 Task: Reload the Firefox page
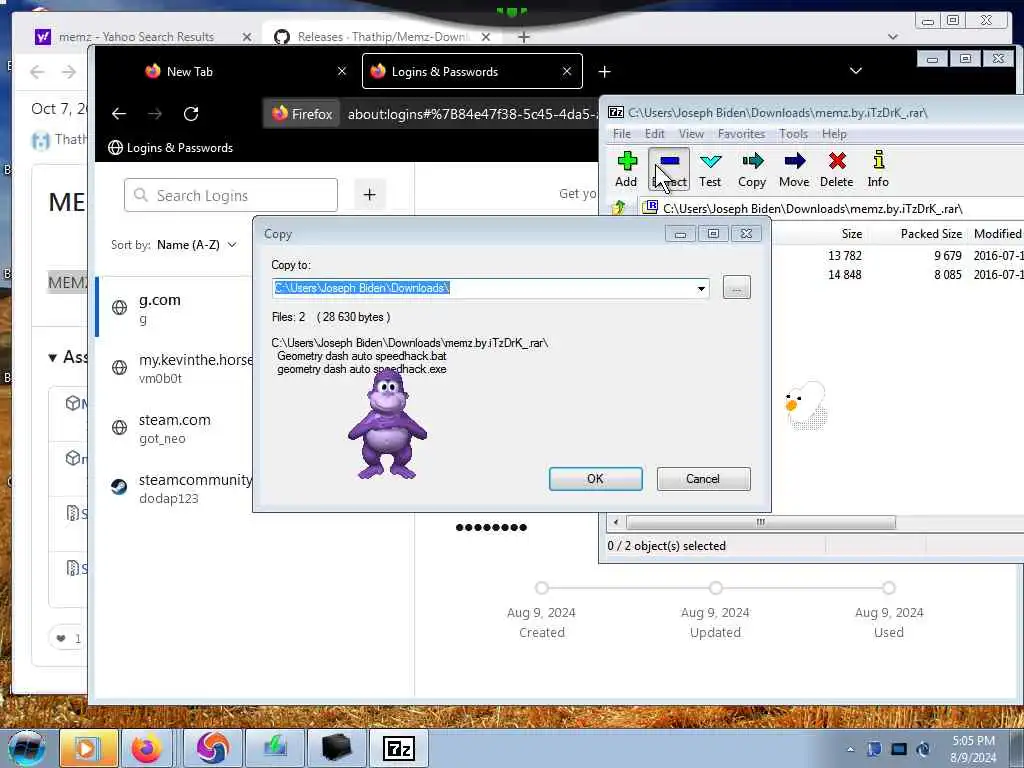(191, 114)
